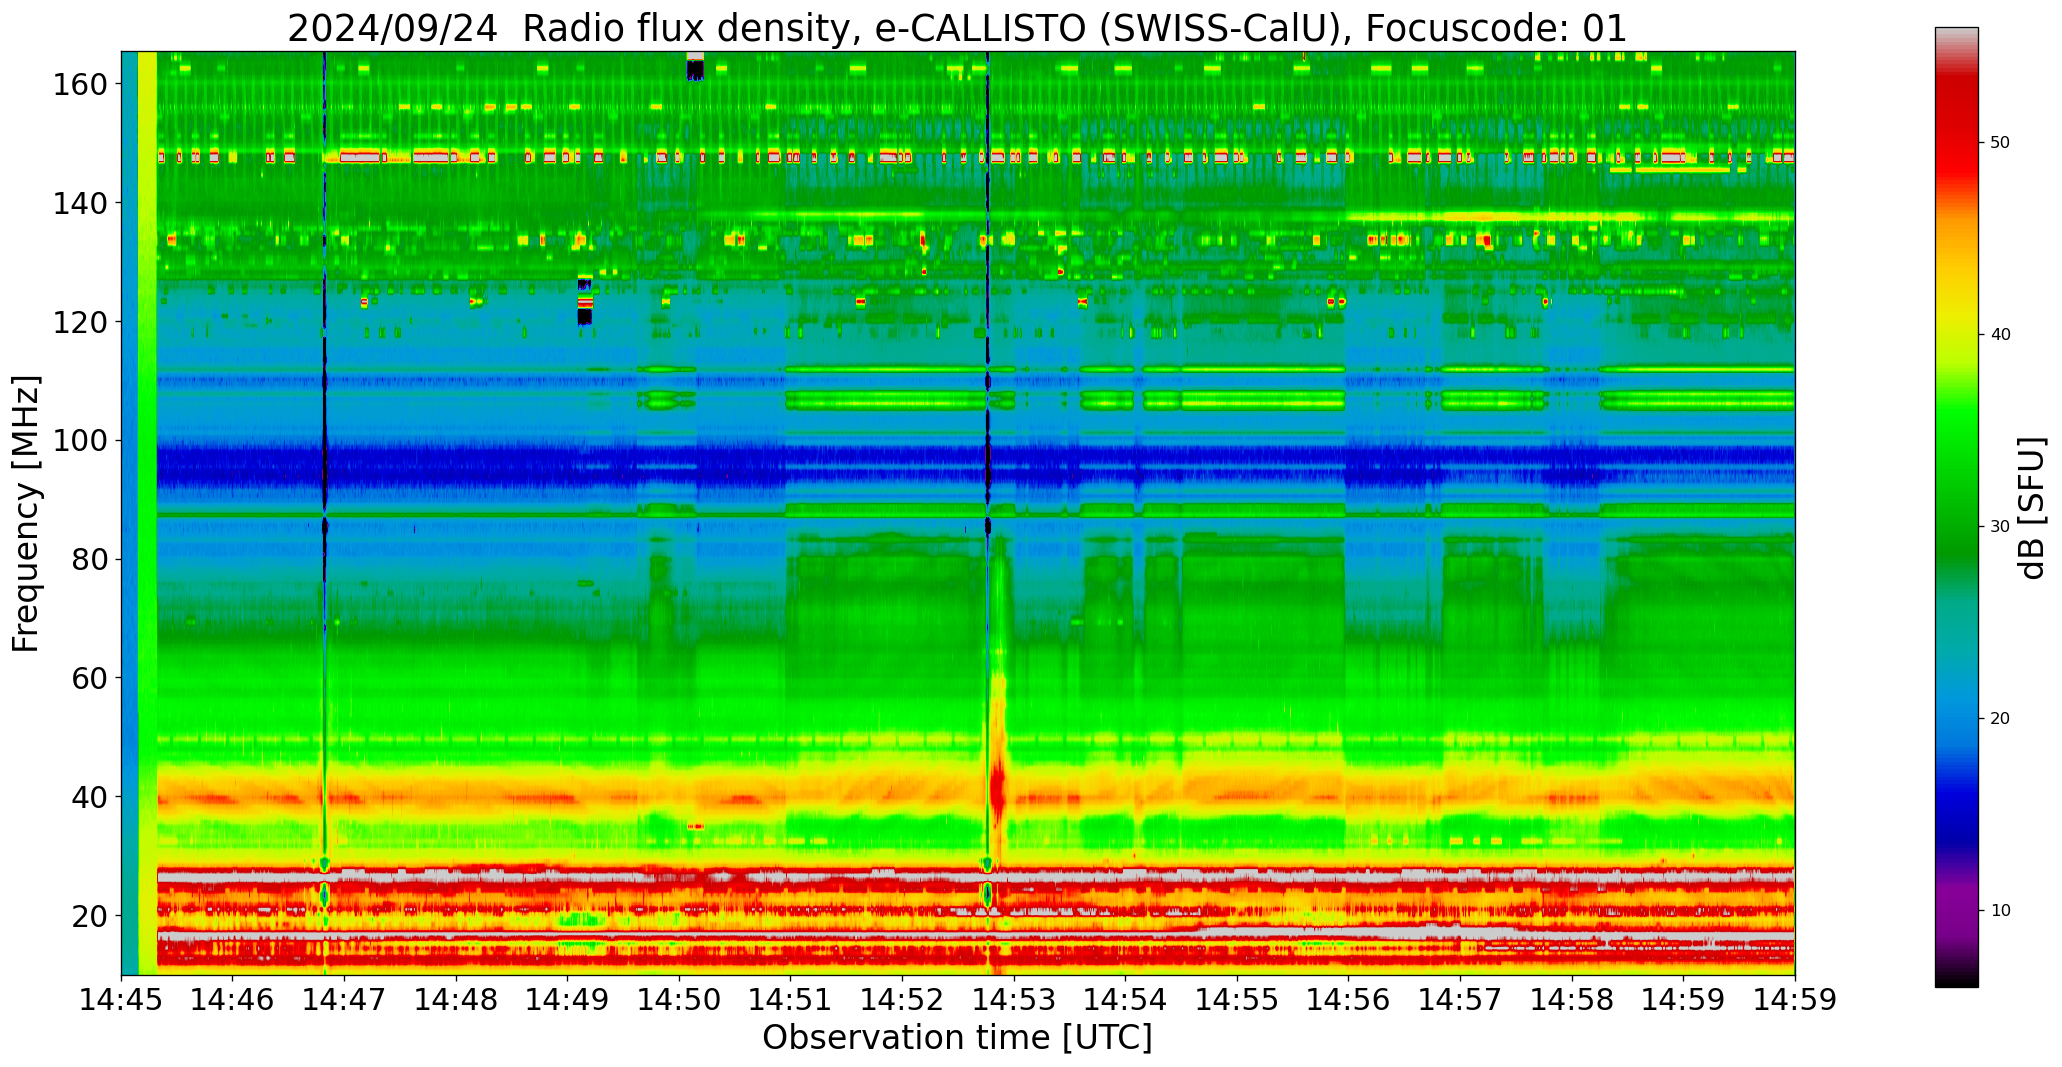Click the 14:48 time tick label
Viewport: 2062px width, 1067px height.
tap(456, 1000)
